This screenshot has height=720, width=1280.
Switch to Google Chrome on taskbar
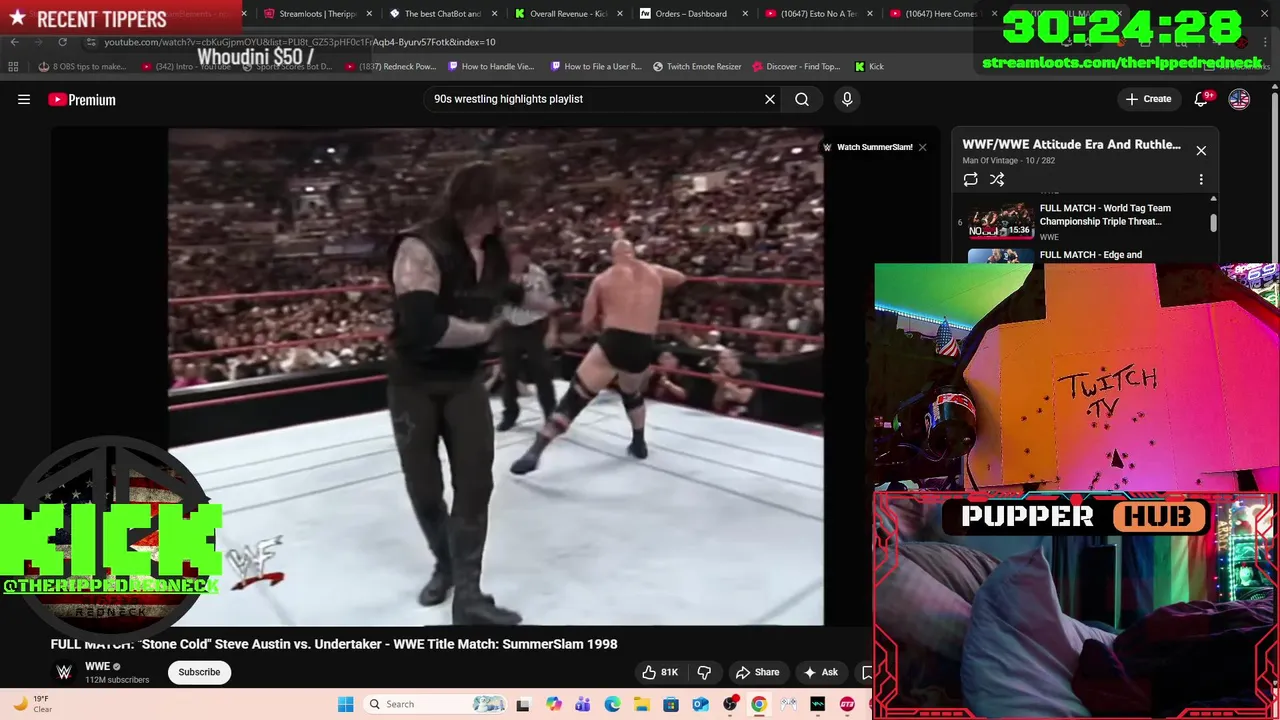(759, 704)
